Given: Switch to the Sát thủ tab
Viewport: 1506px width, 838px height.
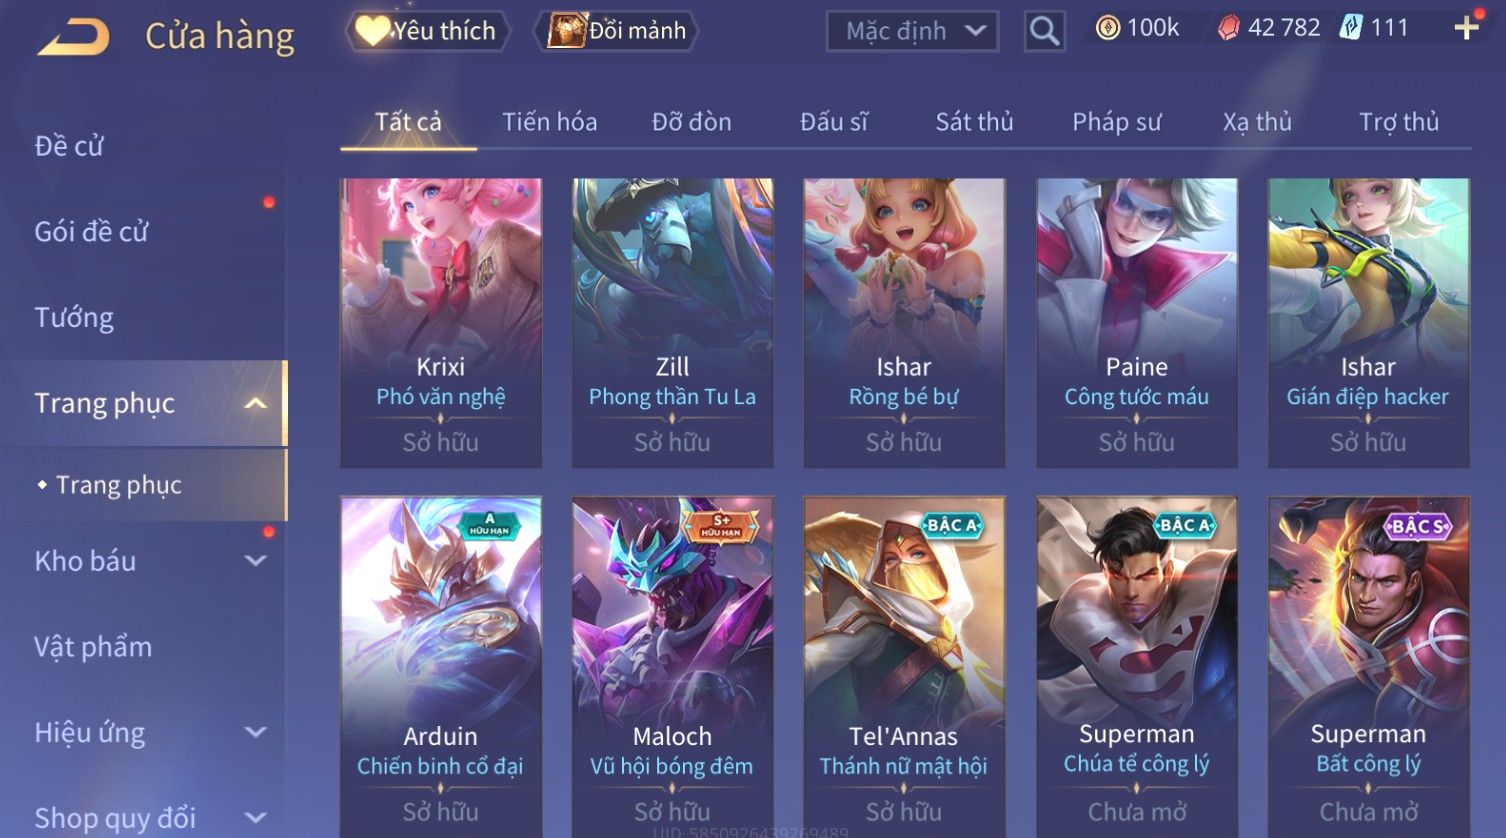Looking at the screenshot, I should coord(974,122).
